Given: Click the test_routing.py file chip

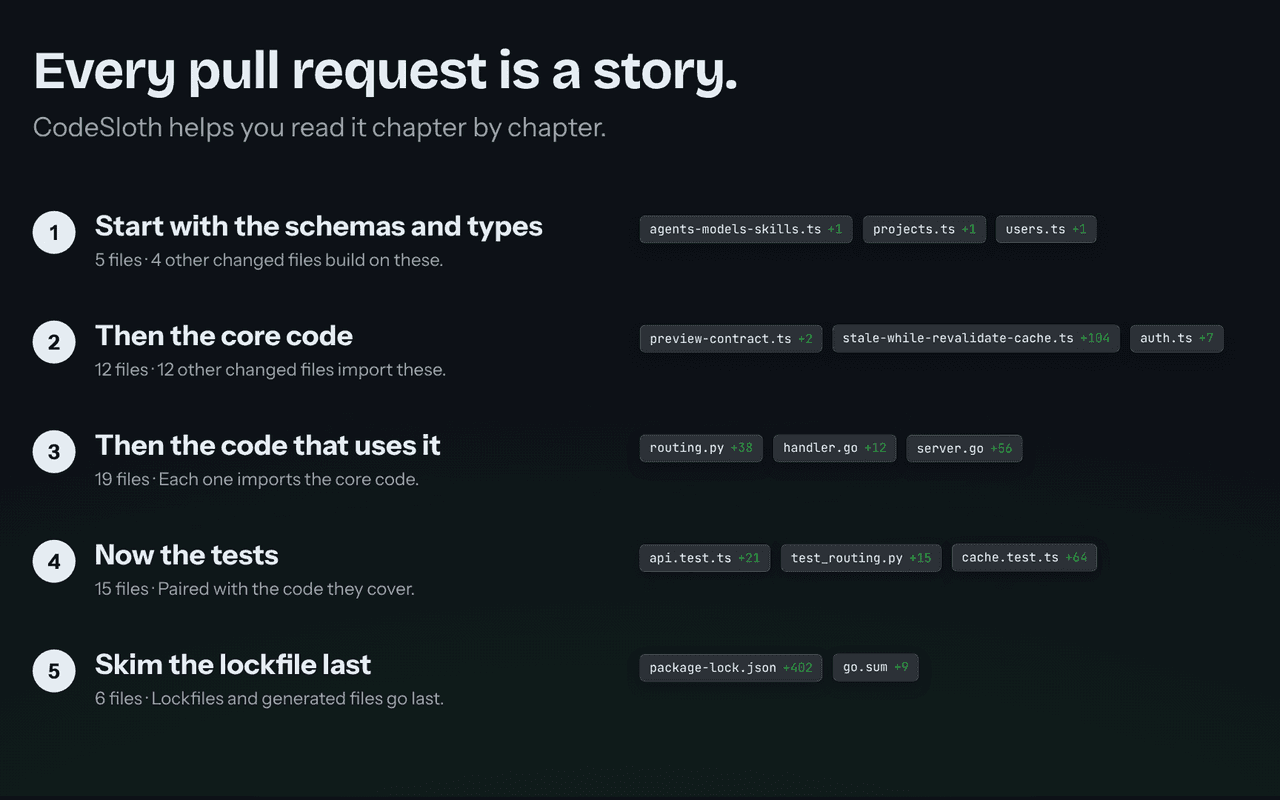Looking at the screenshot, I should [x=861, y=557].
